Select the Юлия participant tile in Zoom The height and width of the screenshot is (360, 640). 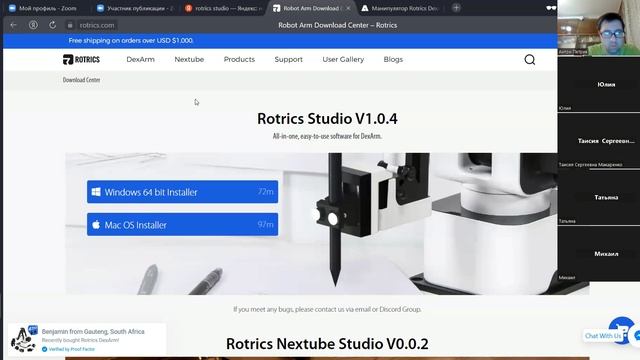599,84
